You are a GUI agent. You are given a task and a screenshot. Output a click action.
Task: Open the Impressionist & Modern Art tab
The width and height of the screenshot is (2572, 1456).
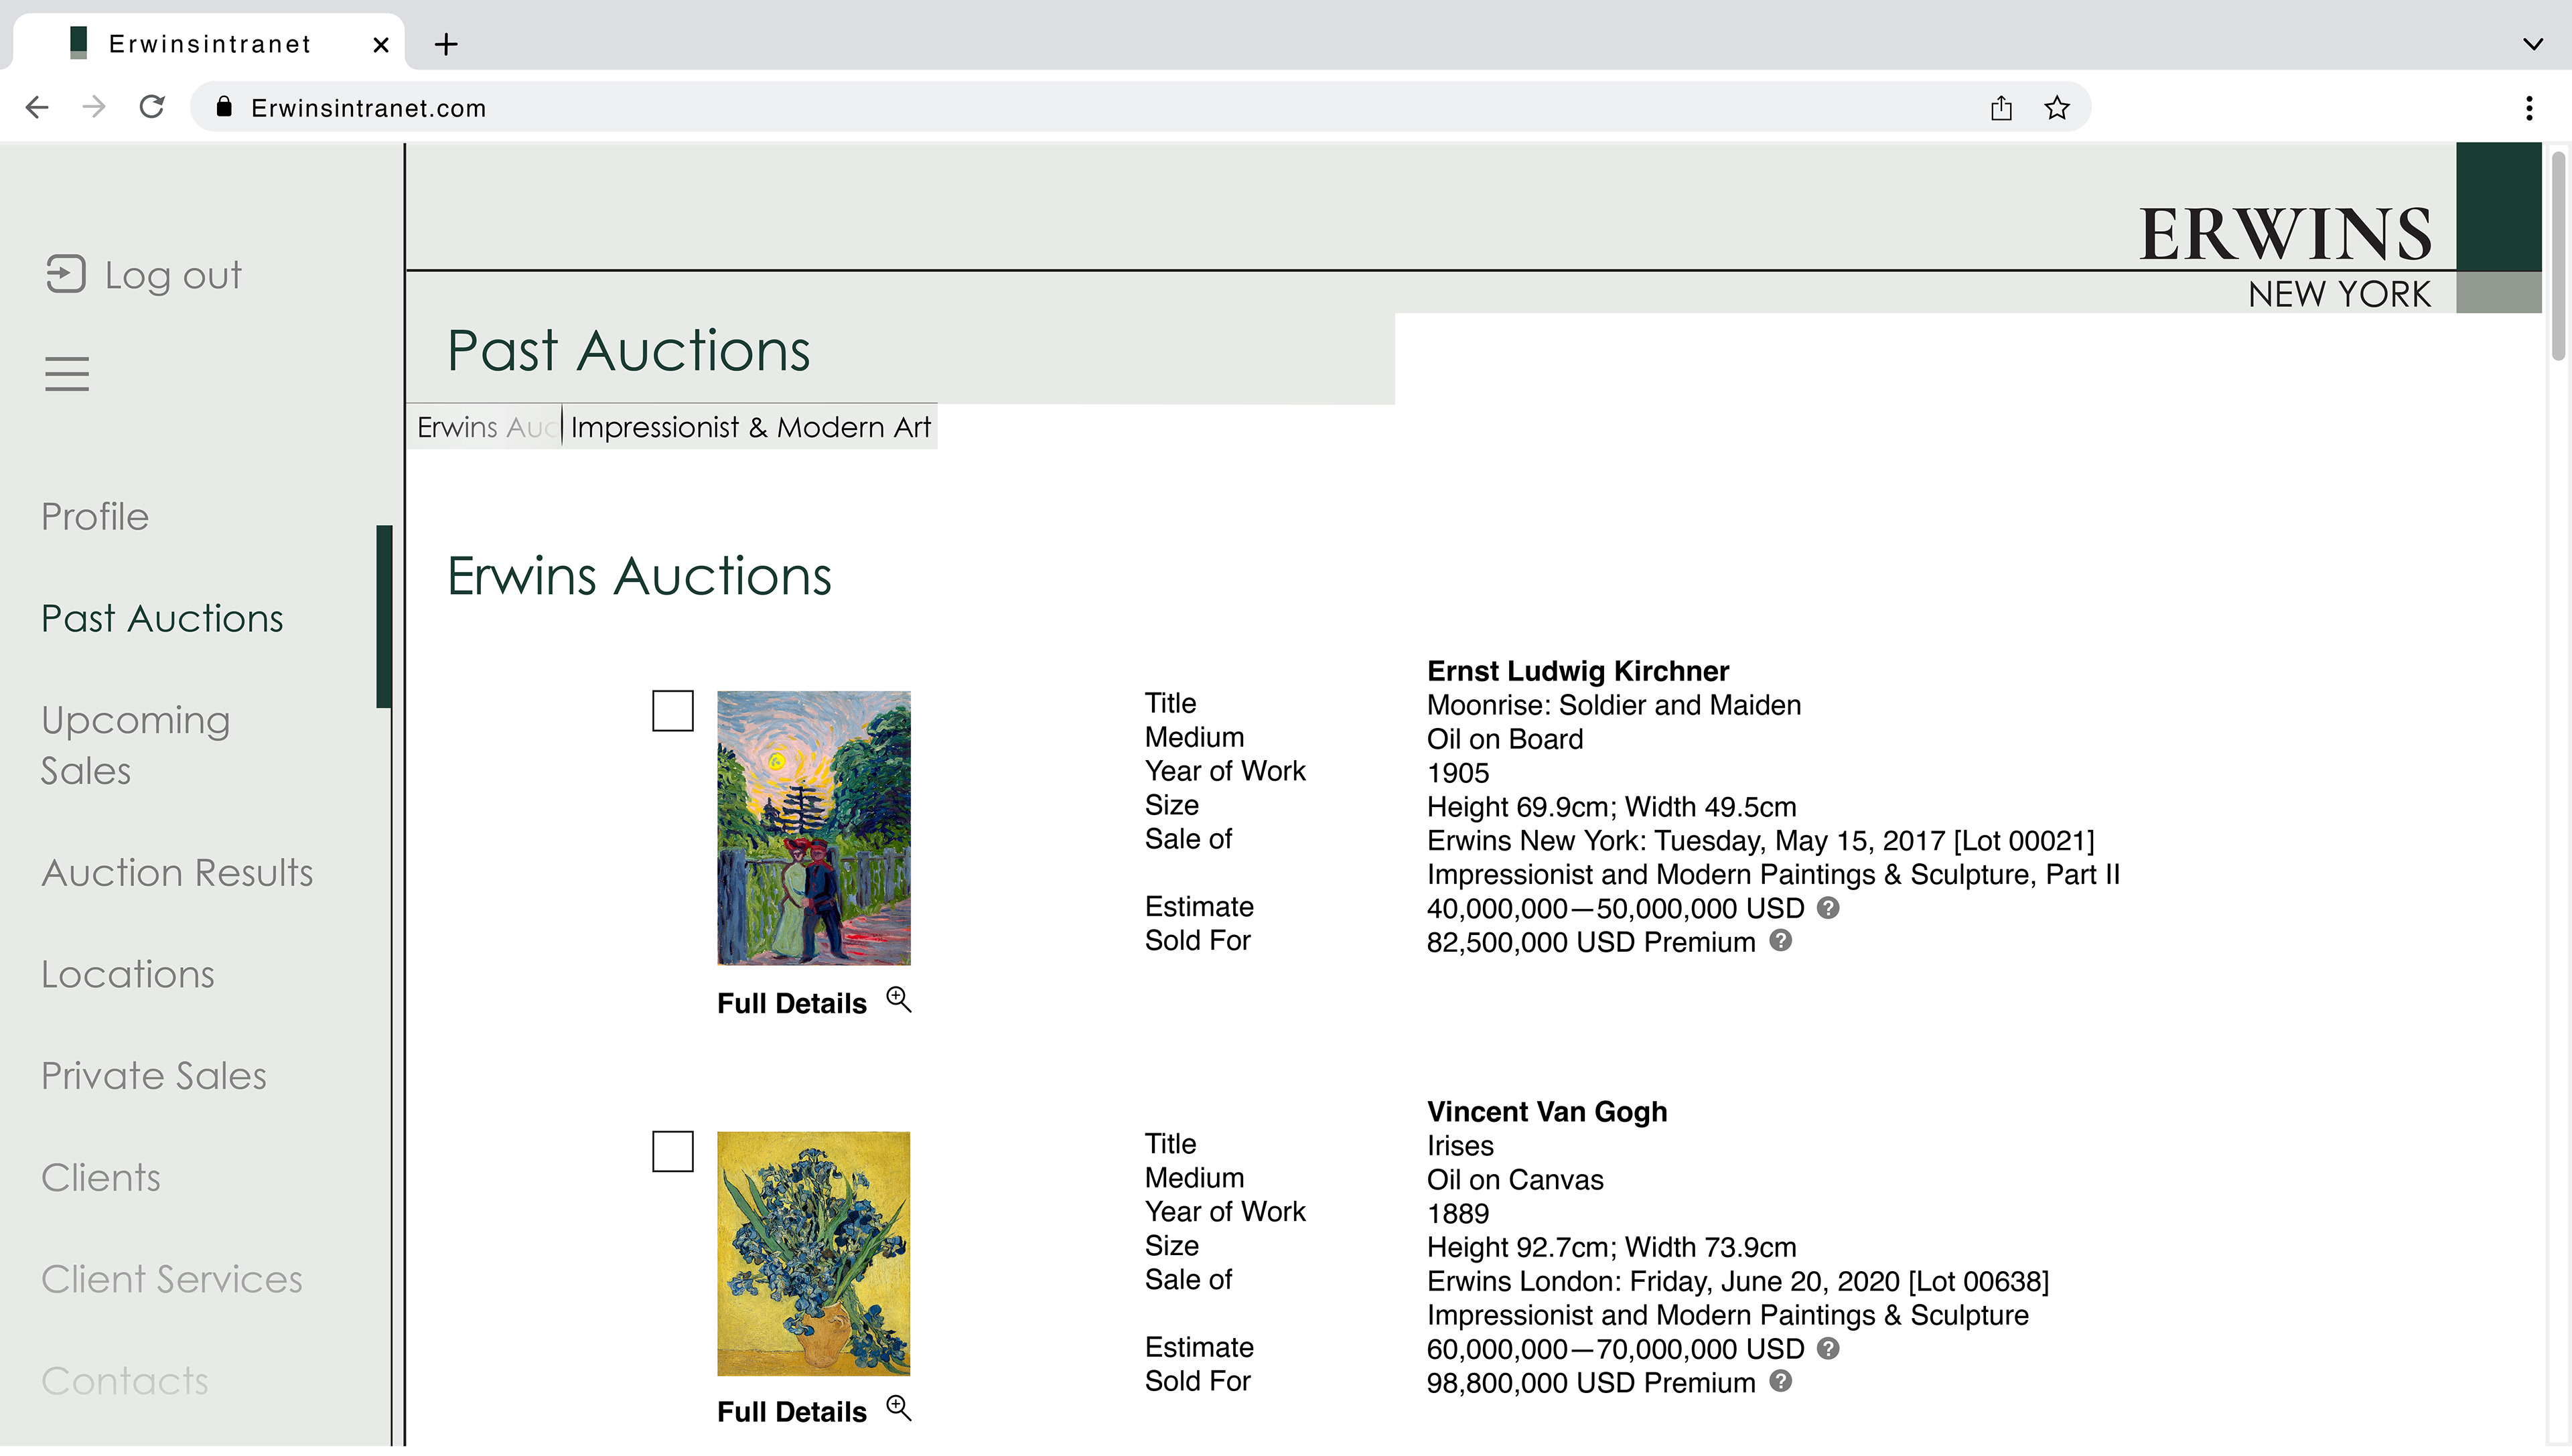click(x=750, y=427)
